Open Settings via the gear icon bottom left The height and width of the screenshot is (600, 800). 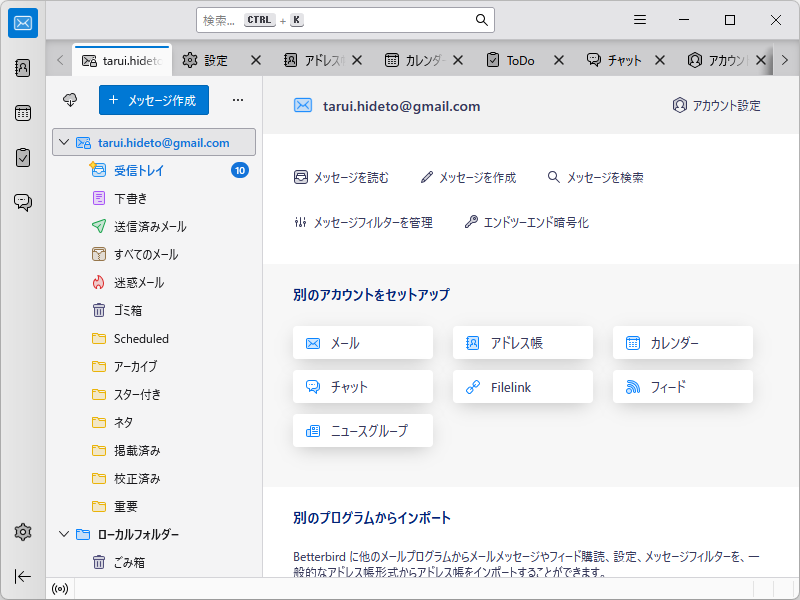[22, 533]
